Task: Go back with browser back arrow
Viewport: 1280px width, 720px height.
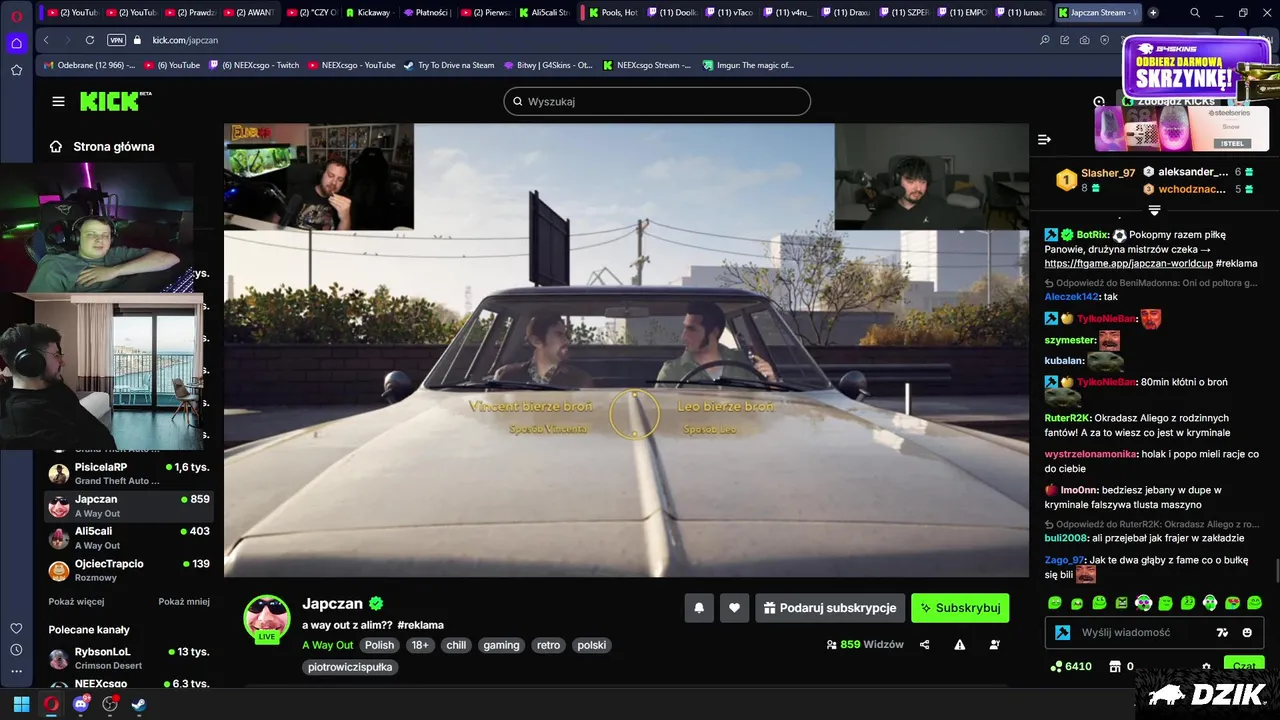Action: click(46, 40)
